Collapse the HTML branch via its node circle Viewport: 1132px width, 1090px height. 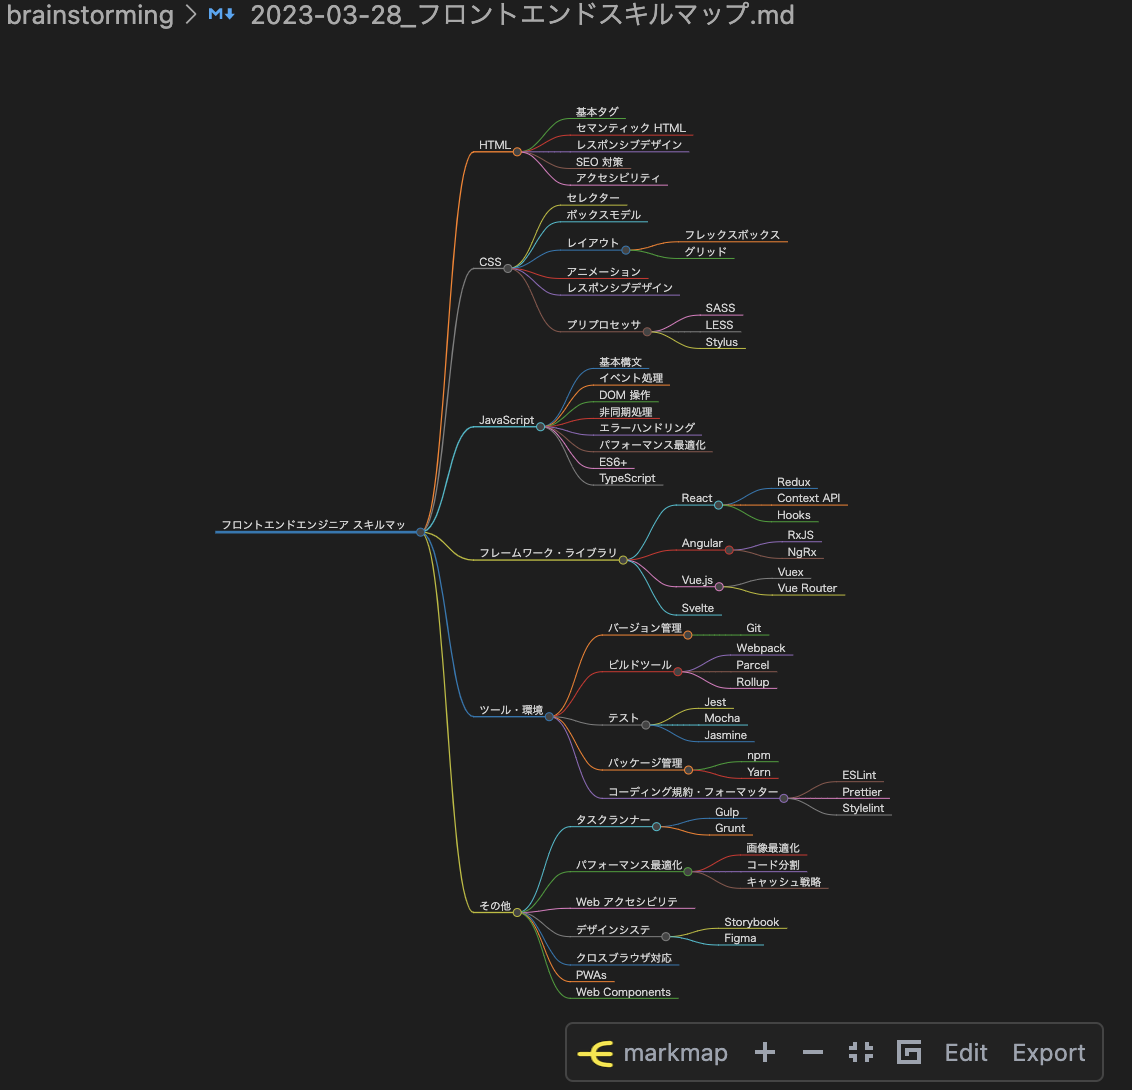(518, 150)
